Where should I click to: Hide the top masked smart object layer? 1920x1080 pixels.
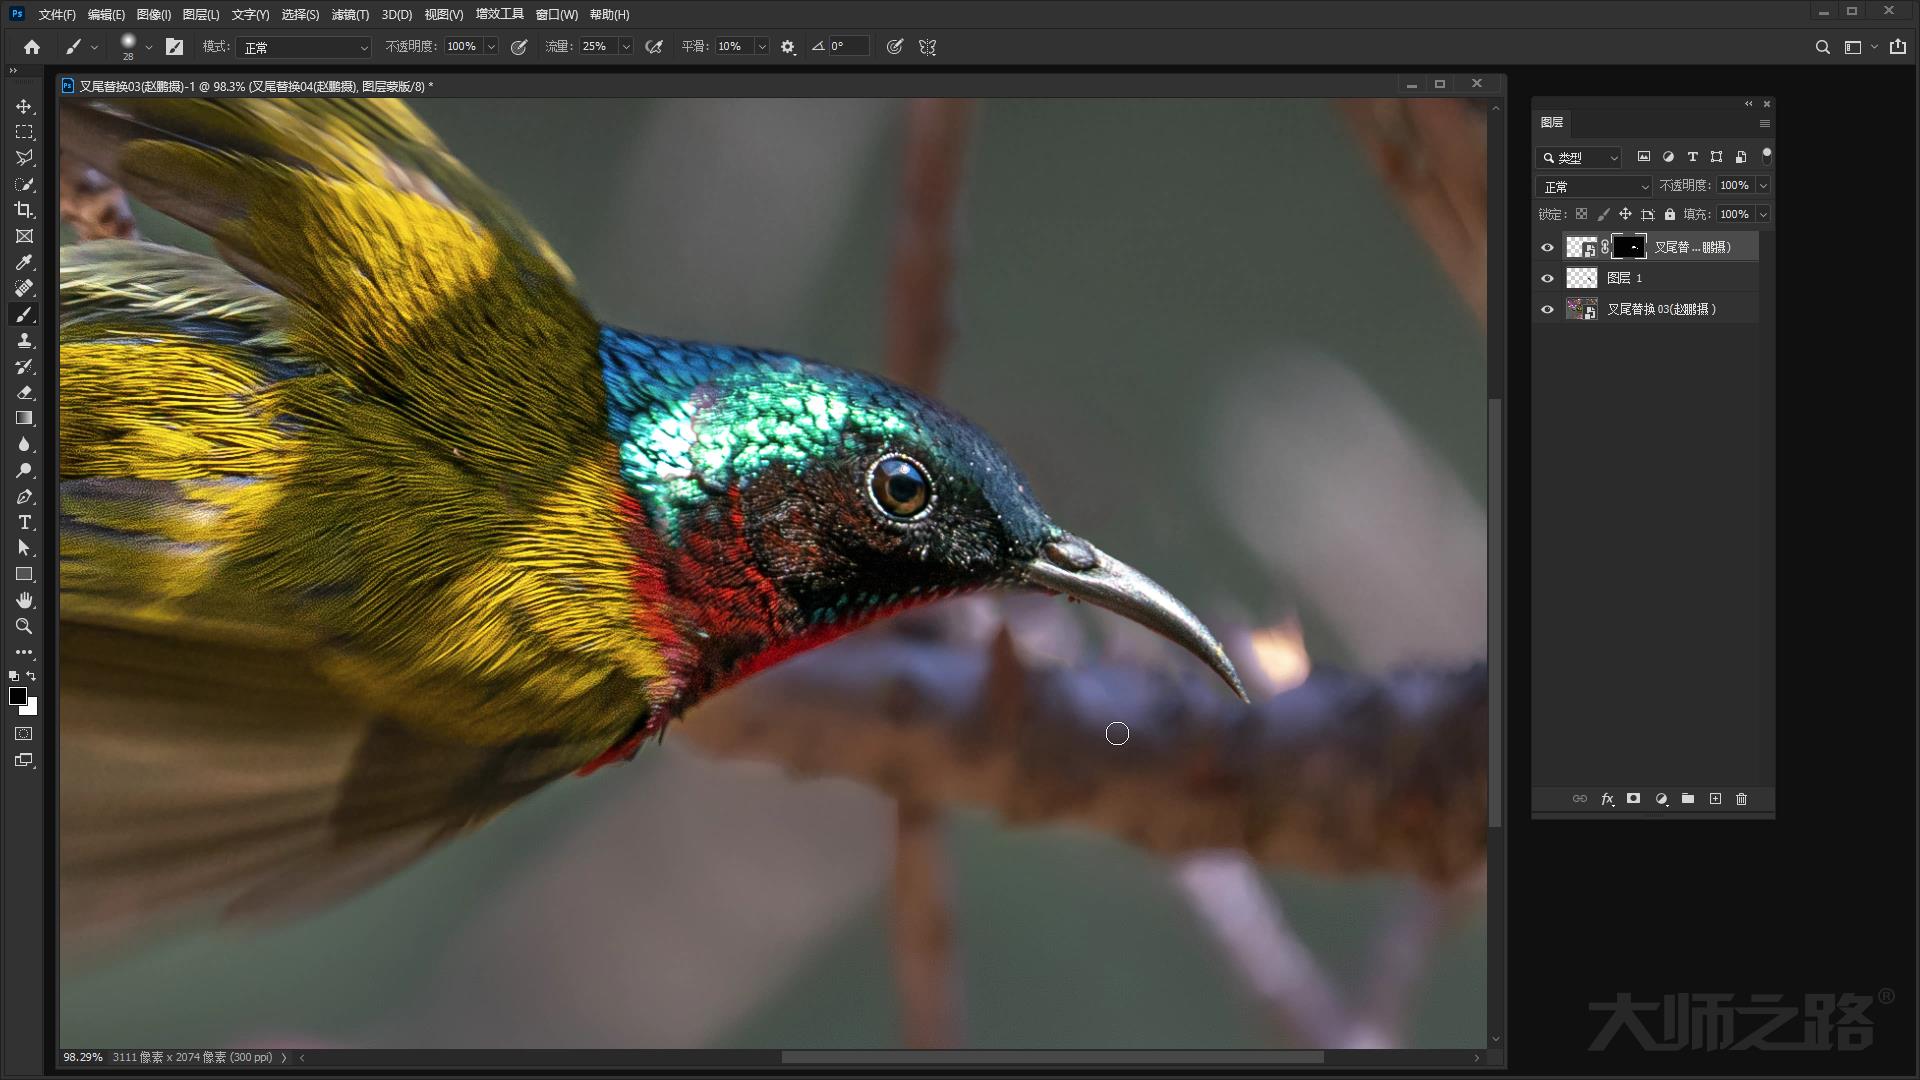(x=1547, y=247)
